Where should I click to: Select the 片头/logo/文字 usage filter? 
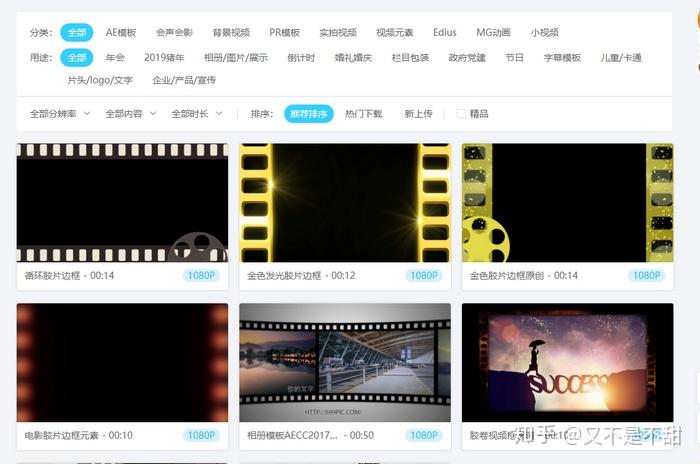point(100,80)
